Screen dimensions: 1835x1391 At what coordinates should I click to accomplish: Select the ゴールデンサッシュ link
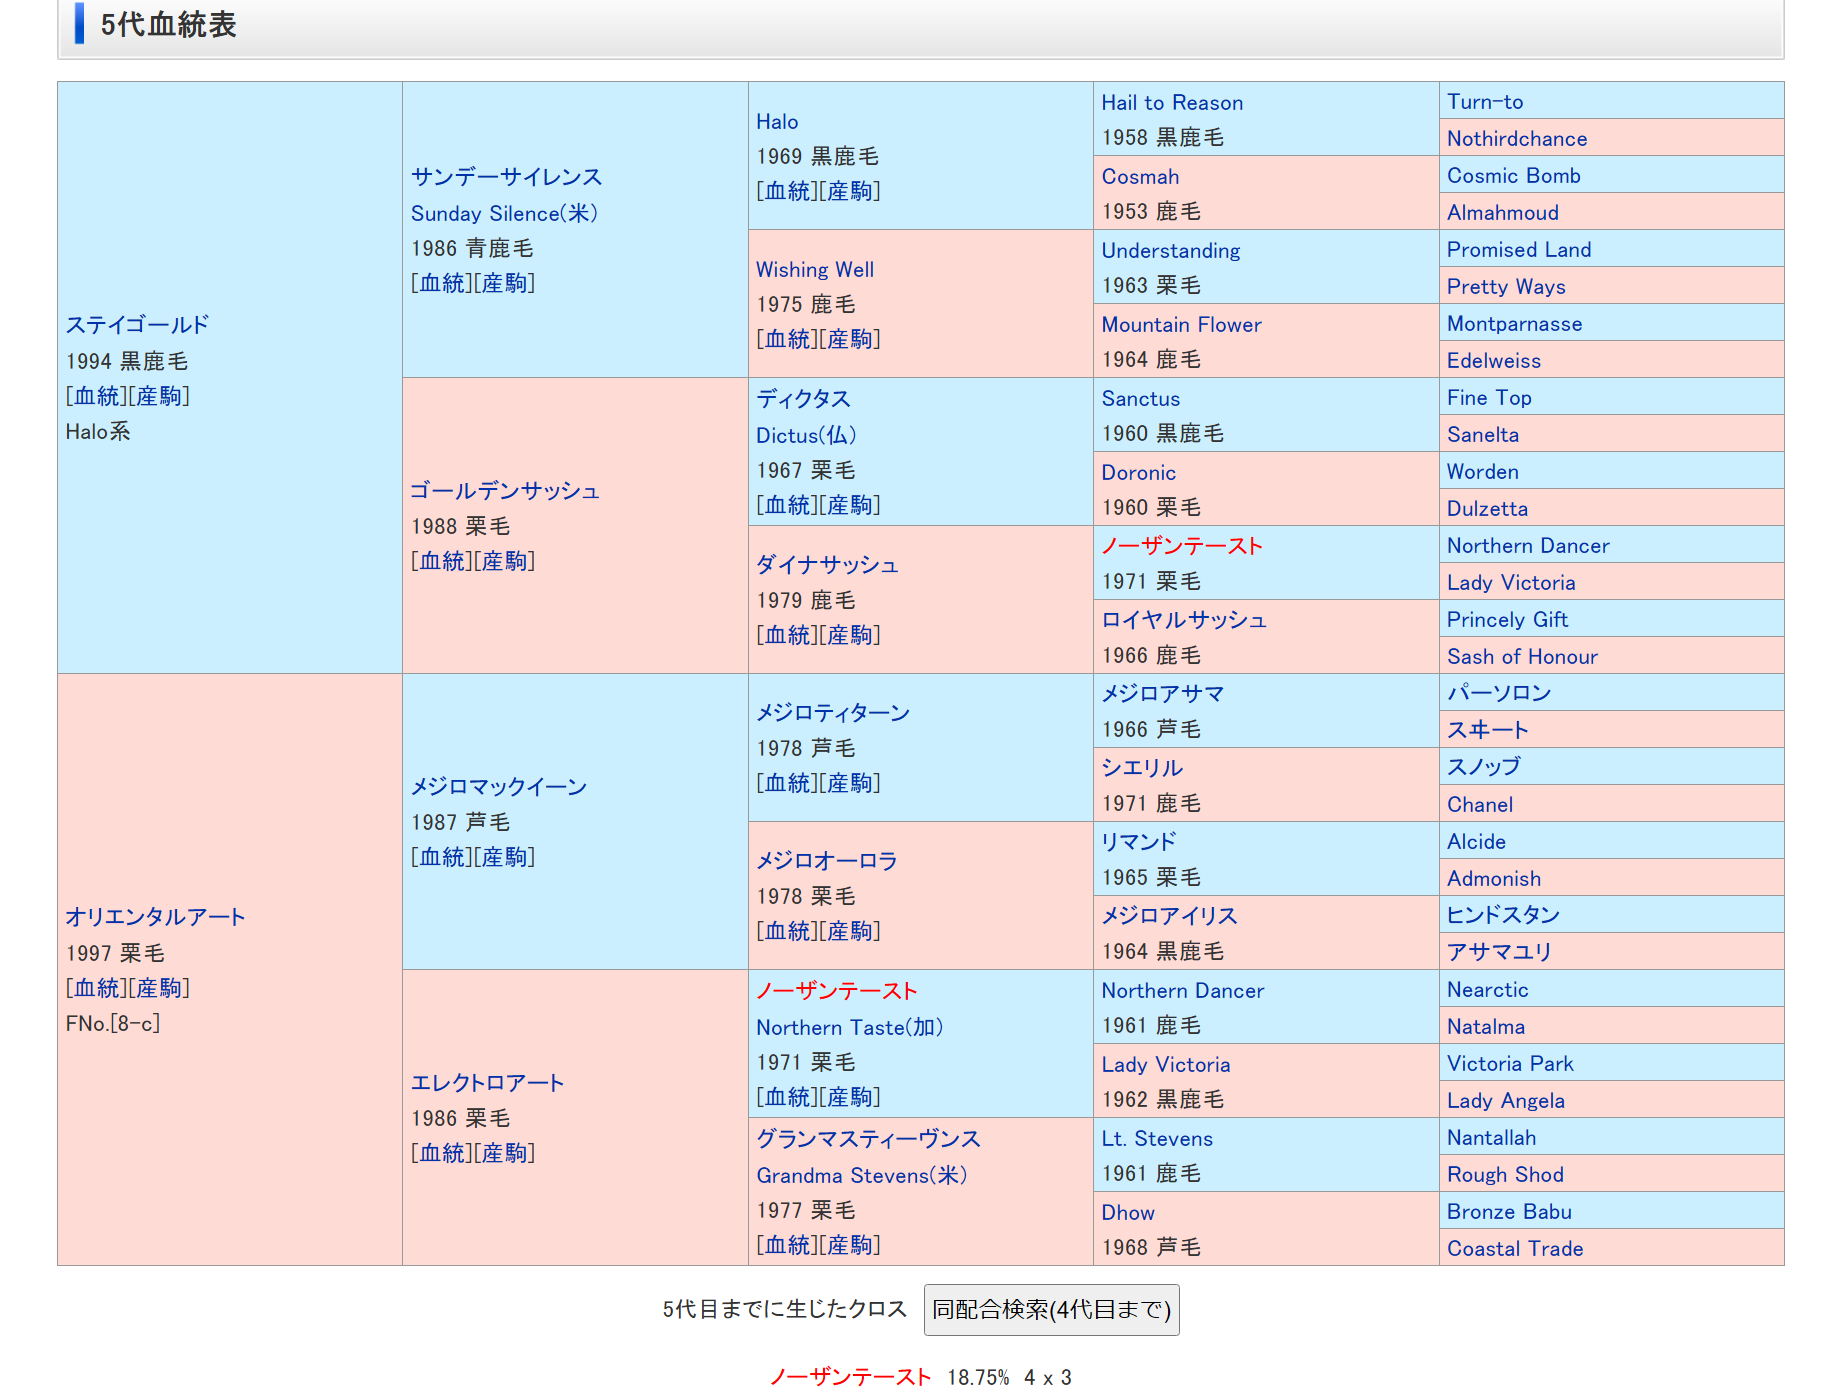pyautogui.click(x=504, y=491)
